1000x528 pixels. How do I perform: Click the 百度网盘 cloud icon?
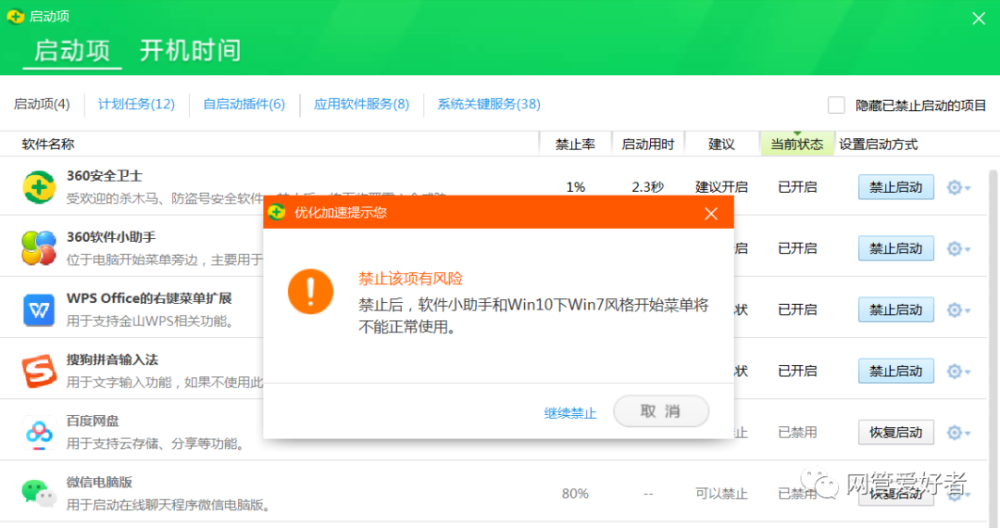pos(39,432)
